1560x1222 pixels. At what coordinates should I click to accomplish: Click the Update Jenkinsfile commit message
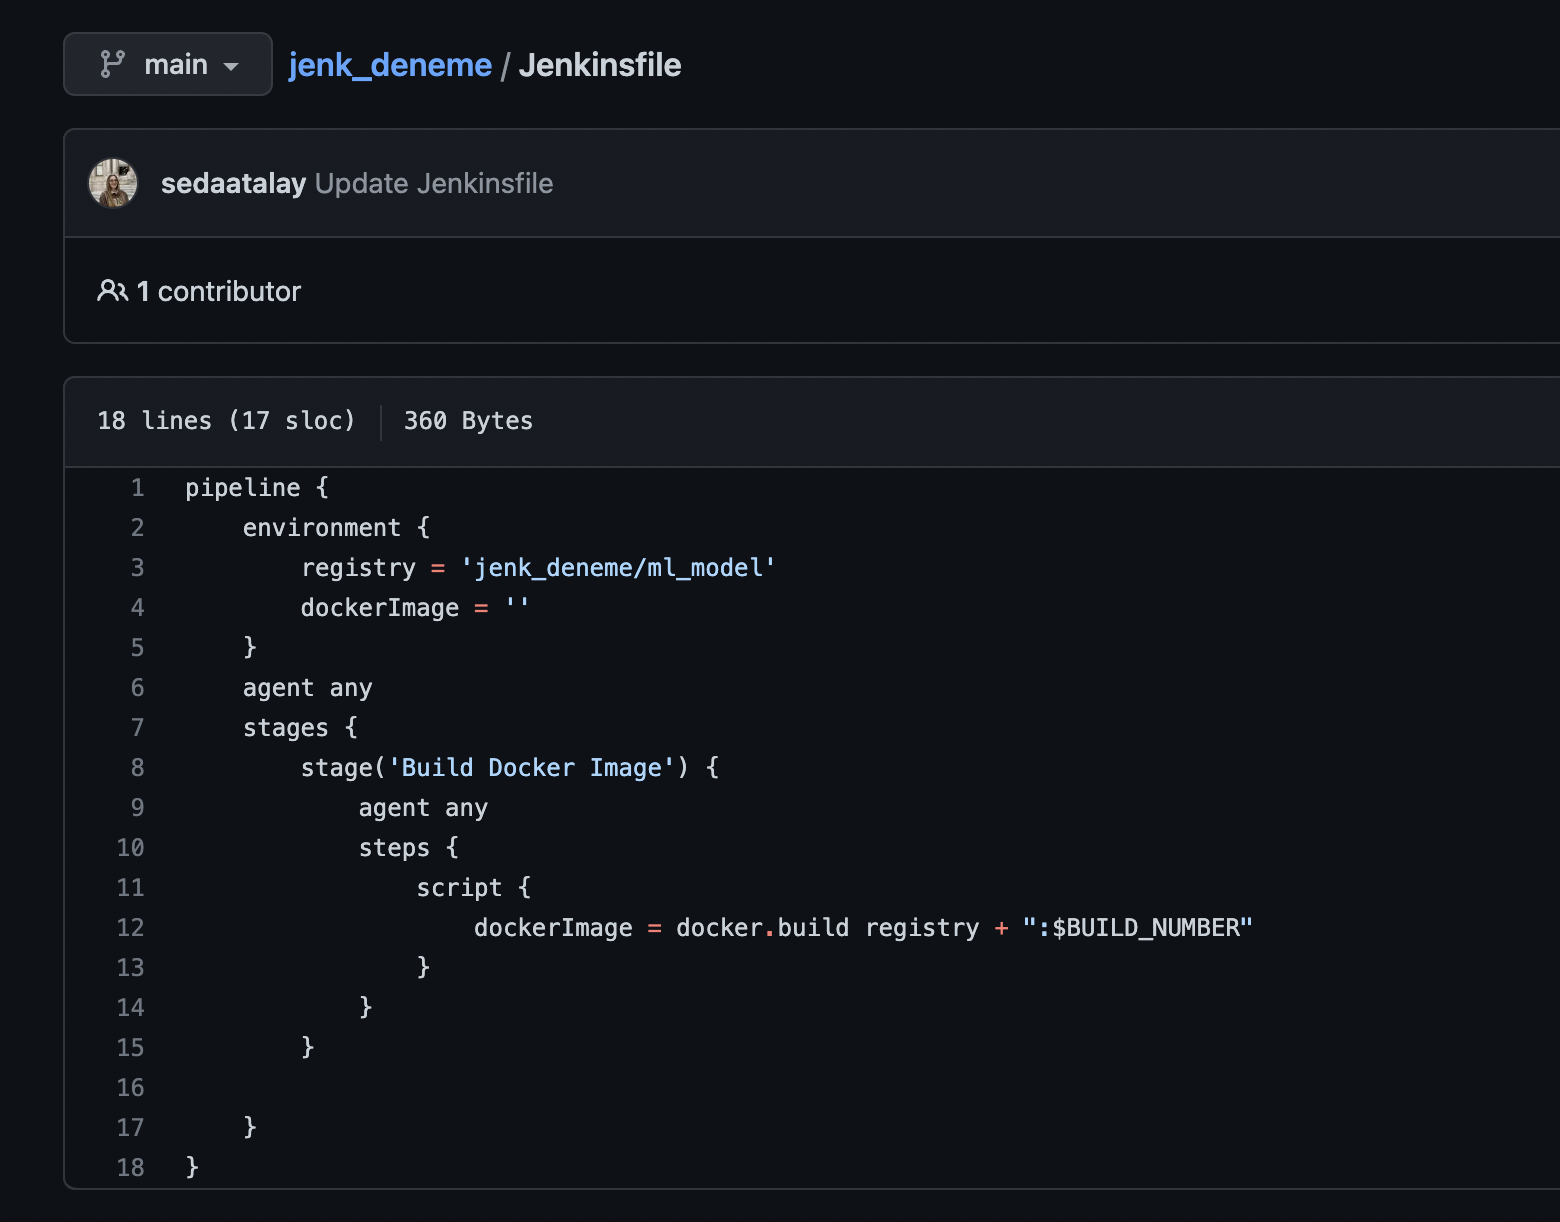pos(434,184)
